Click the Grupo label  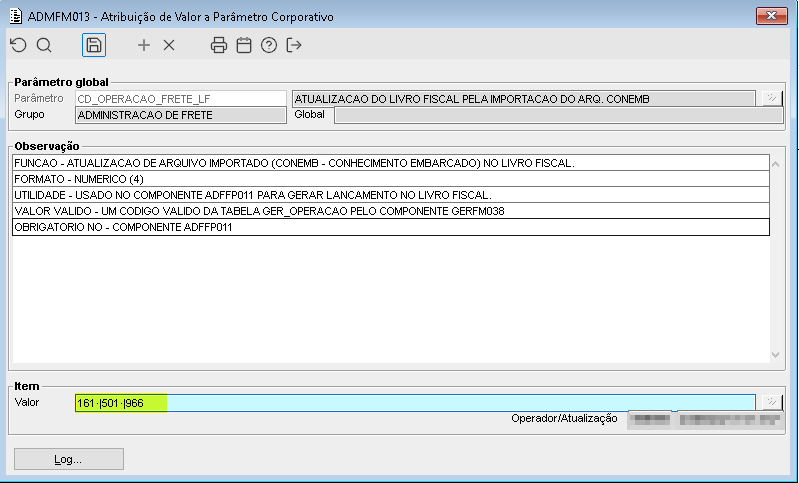click(x=29, y=115)
